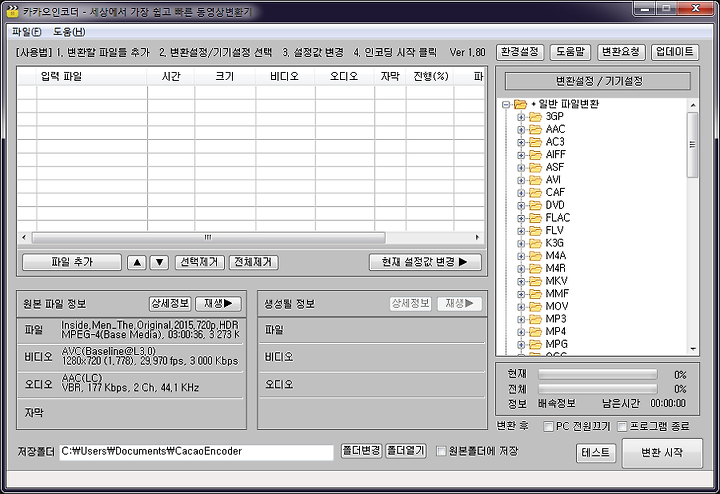Click the AC3 folder icon

(x=535, y=142)
